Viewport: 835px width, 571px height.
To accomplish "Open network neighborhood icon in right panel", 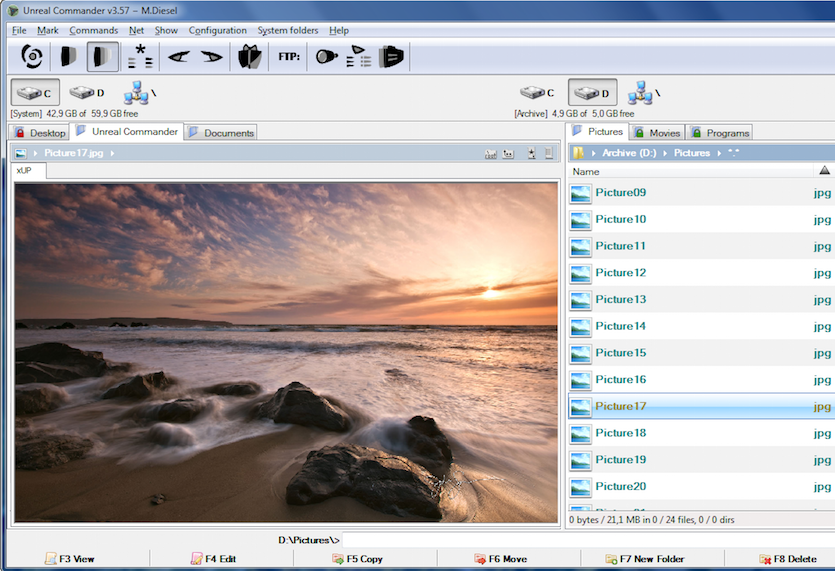I will 643,93.
